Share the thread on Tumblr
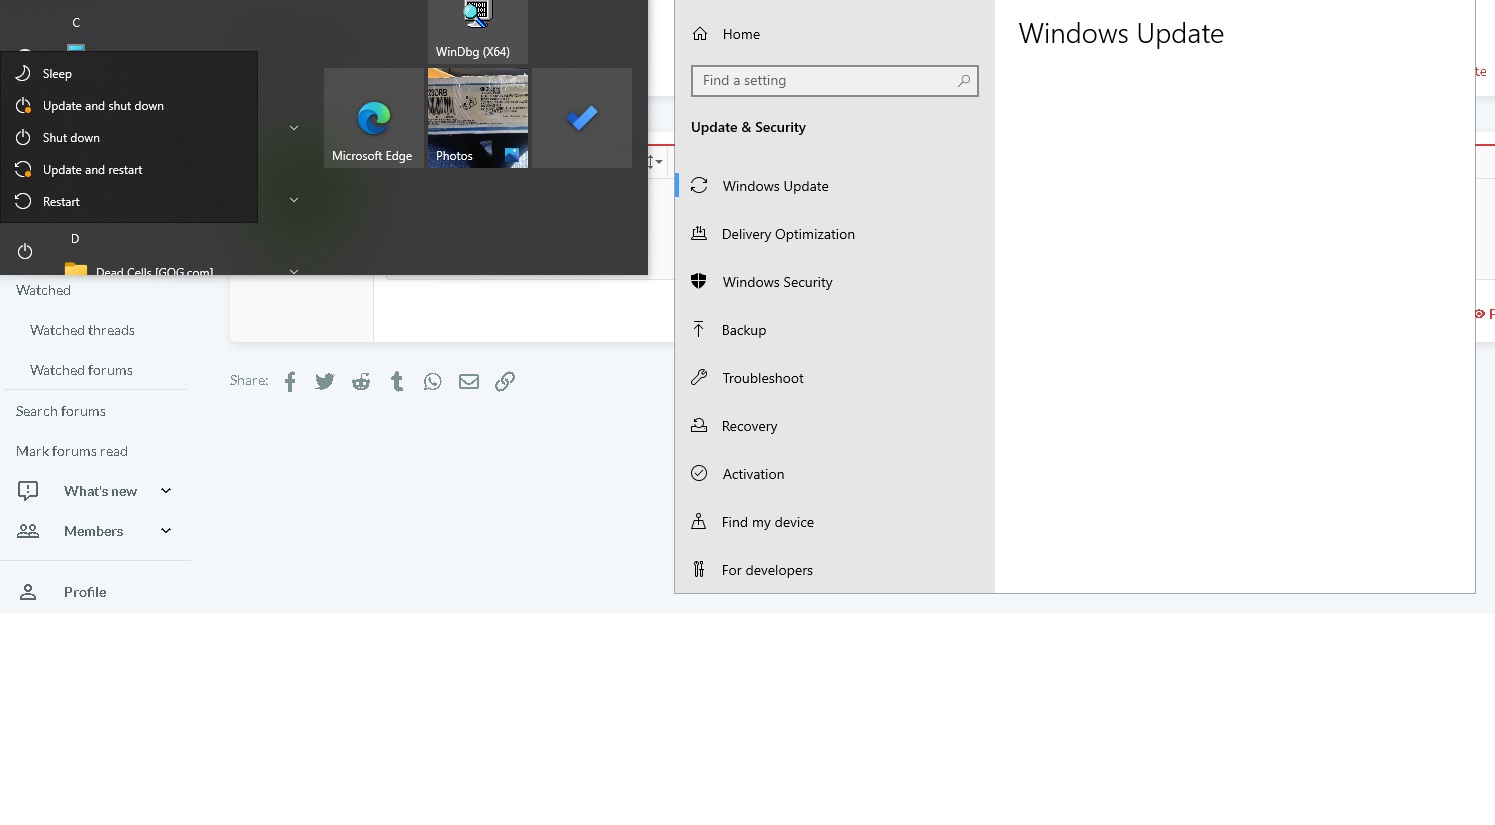Image resolution: width=1495 pixels, height=825 pixels. 397,381
